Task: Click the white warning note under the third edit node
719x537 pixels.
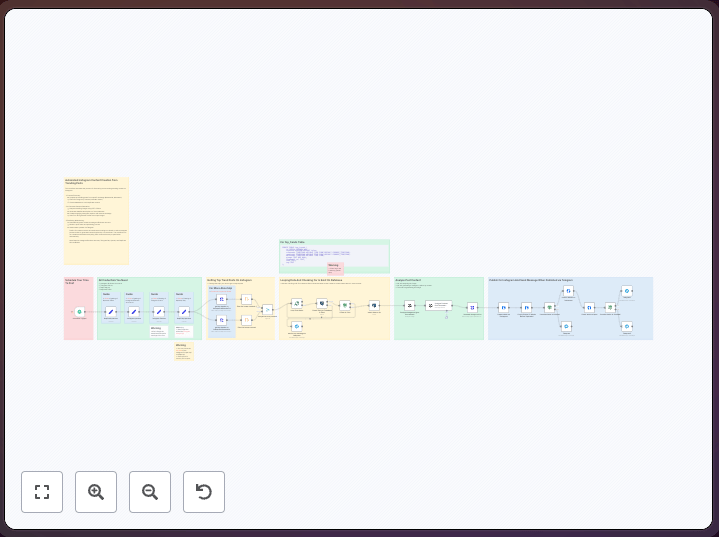Action: point(159,332)
